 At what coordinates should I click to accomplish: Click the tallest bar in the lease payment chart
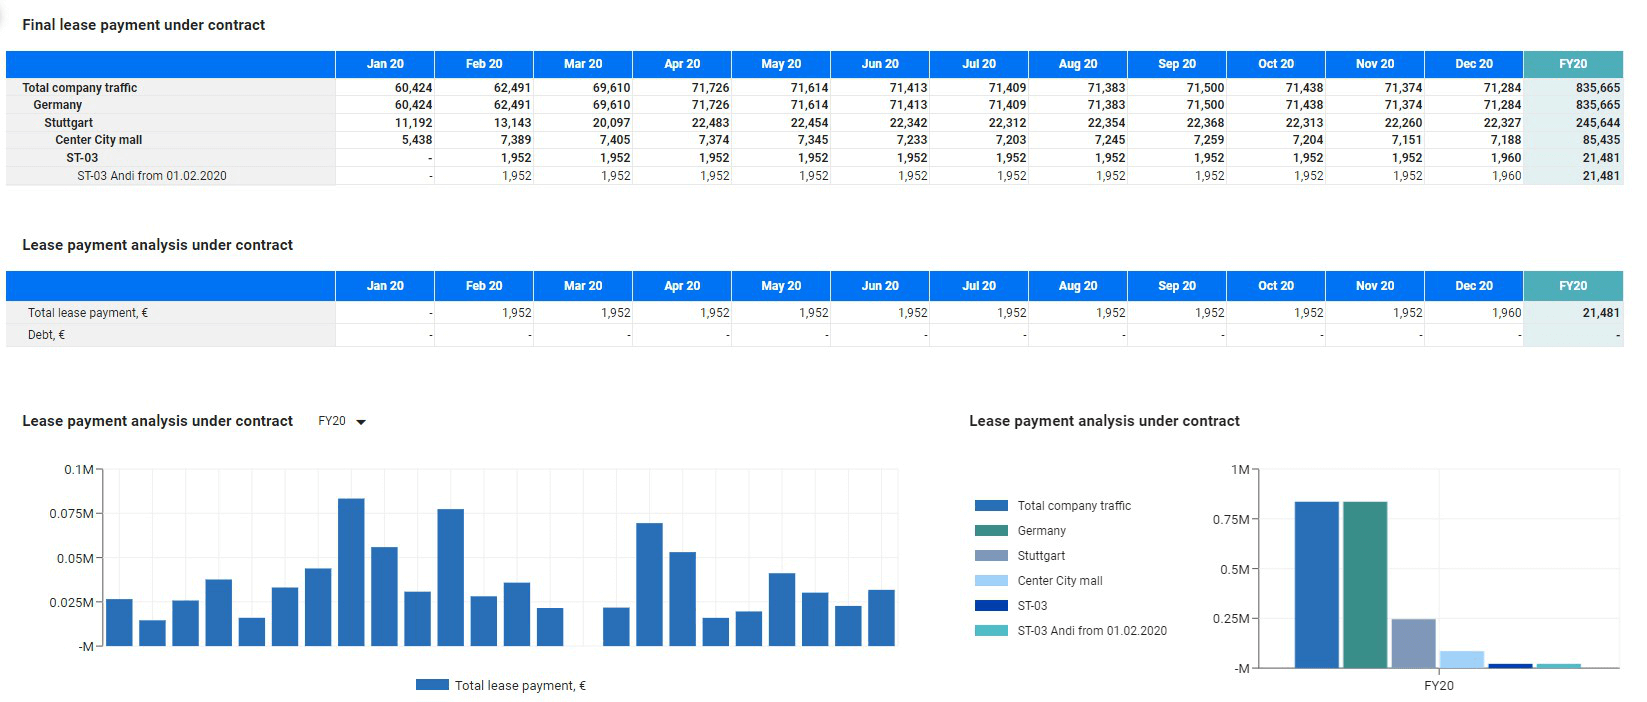click(351, 572)
